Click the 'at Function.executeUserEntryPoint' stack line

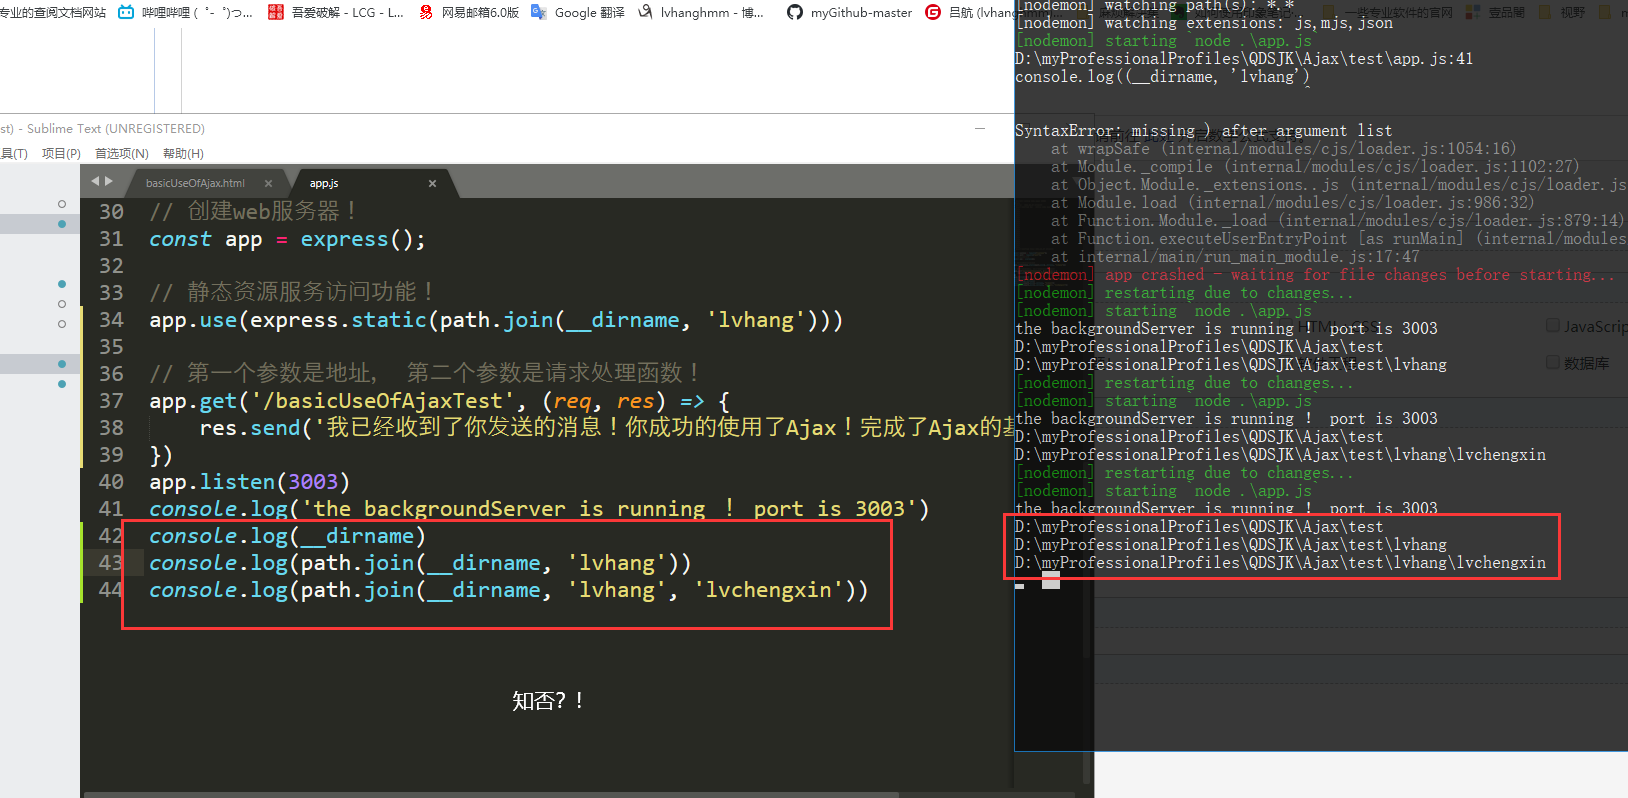click(x=1339, y=239)
